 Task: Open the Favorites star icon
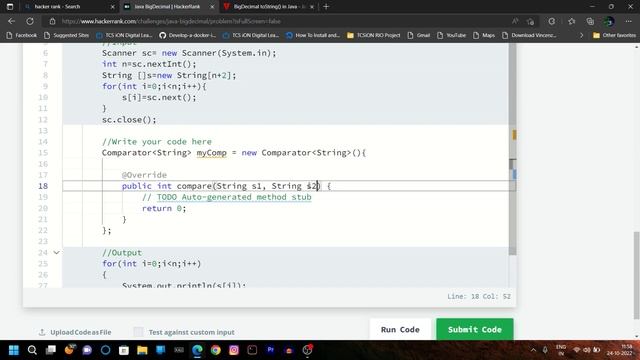pyautogui.click(x=571, y=21)
